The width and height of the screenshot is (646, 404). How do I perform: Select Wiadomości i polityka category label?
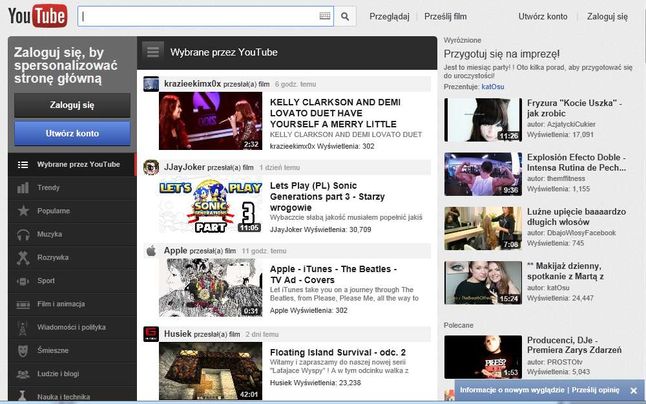click(71, 327)
